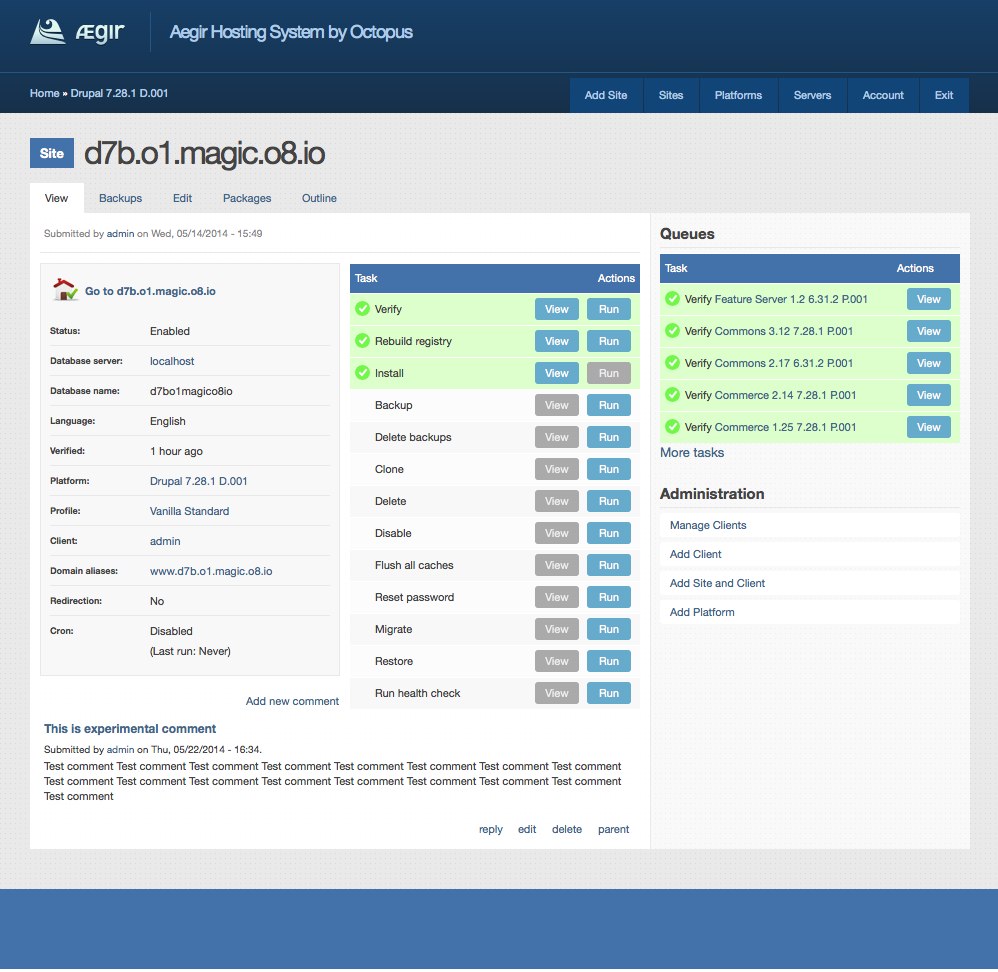Run the Backup task
The width and height of the screenshot is (998, 972).
(608, 405)
